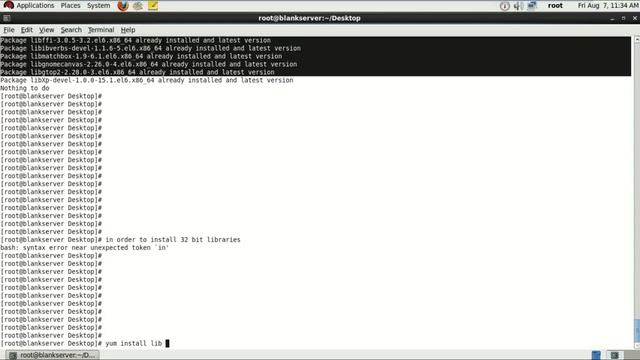This screenshot has width=640, height=360.
Task: Click 'in order to install 32 bit libraries'
Action: (x=173, y=240)
